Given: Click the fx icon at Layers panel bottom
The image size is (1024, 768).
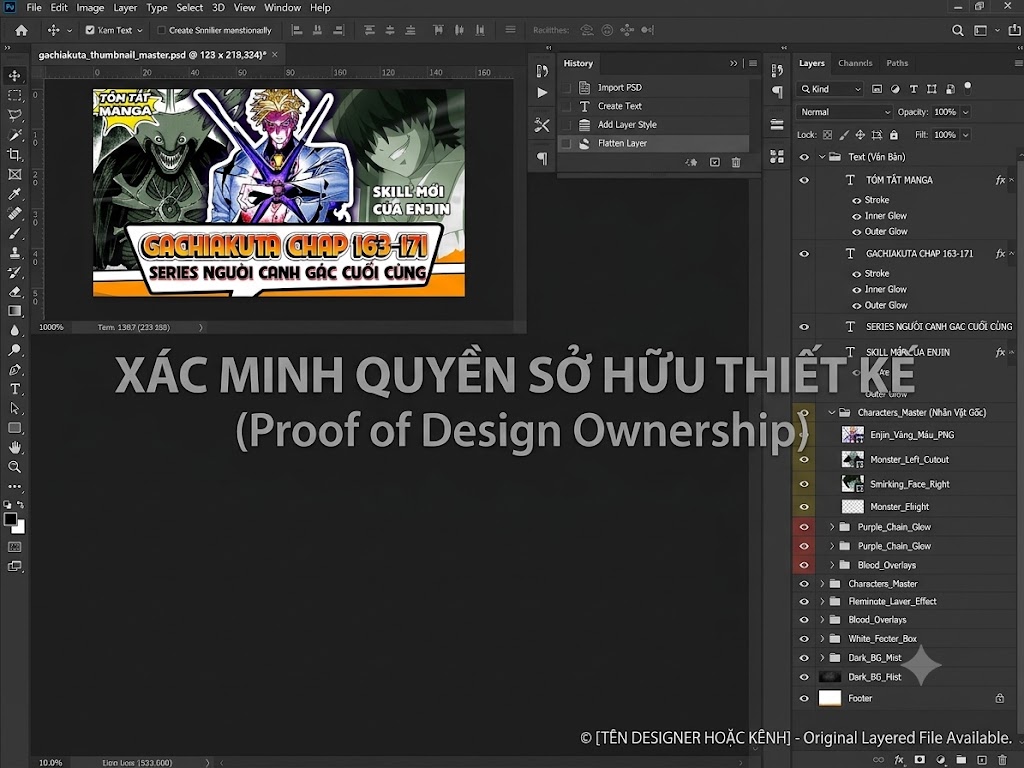Looking at the screenshot, I should click(x=899, y=760).
